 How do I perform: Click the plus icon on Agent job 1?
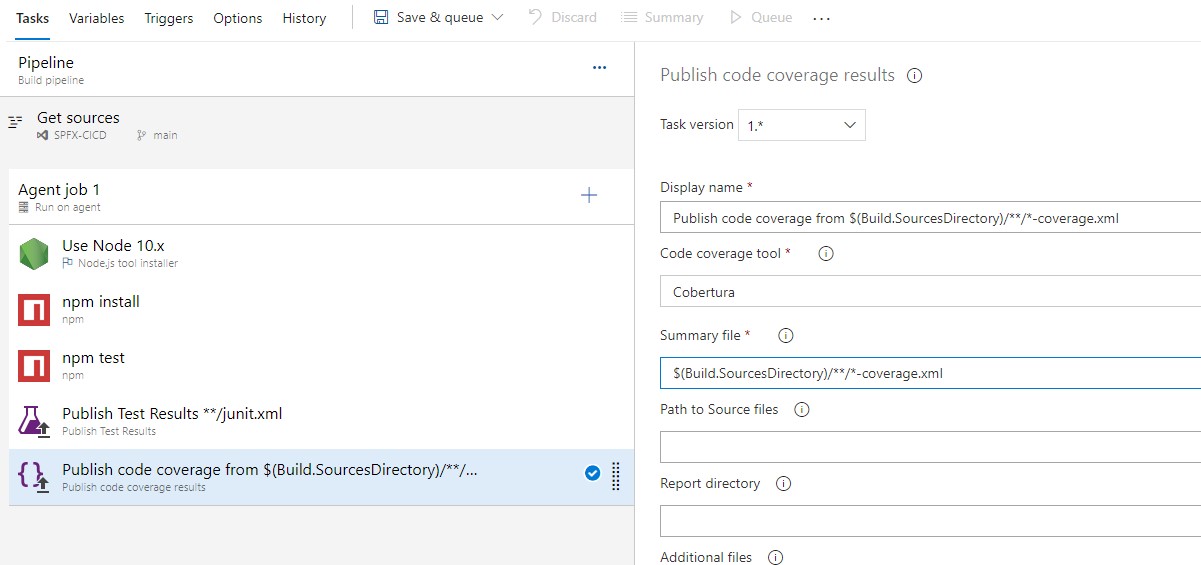point(589,196)
